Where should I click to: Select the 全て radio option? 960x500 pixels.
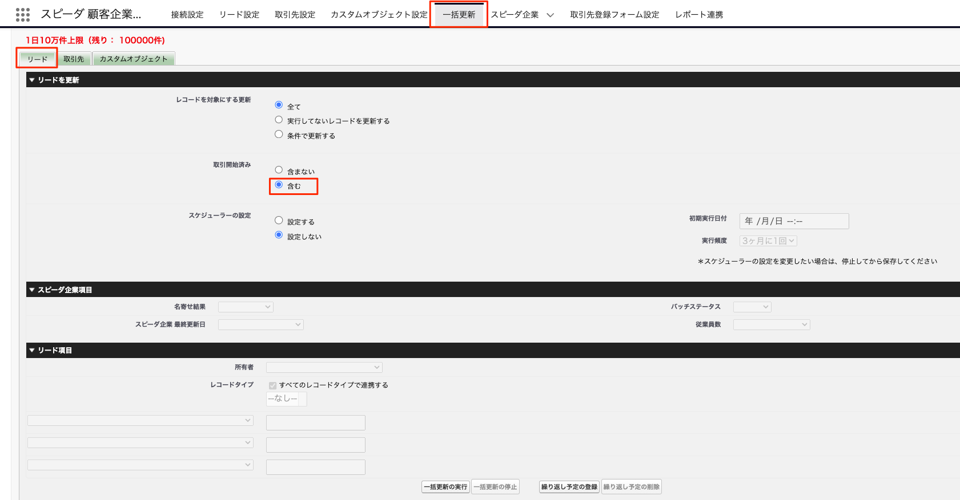279,105
